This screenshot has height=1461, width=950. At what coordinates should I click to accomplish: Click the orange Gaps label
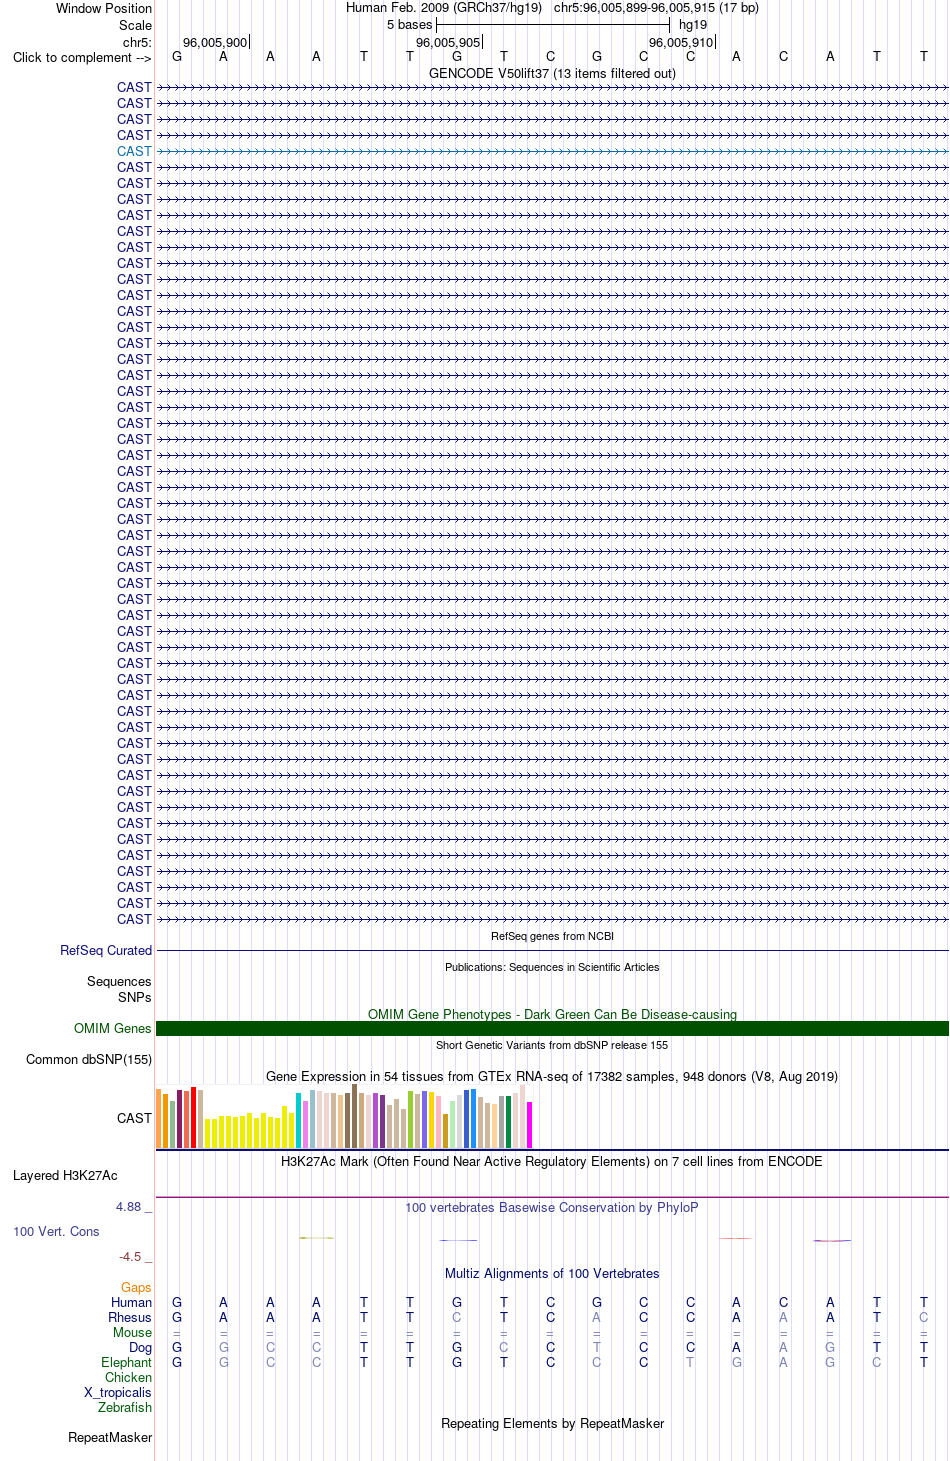136,1288
